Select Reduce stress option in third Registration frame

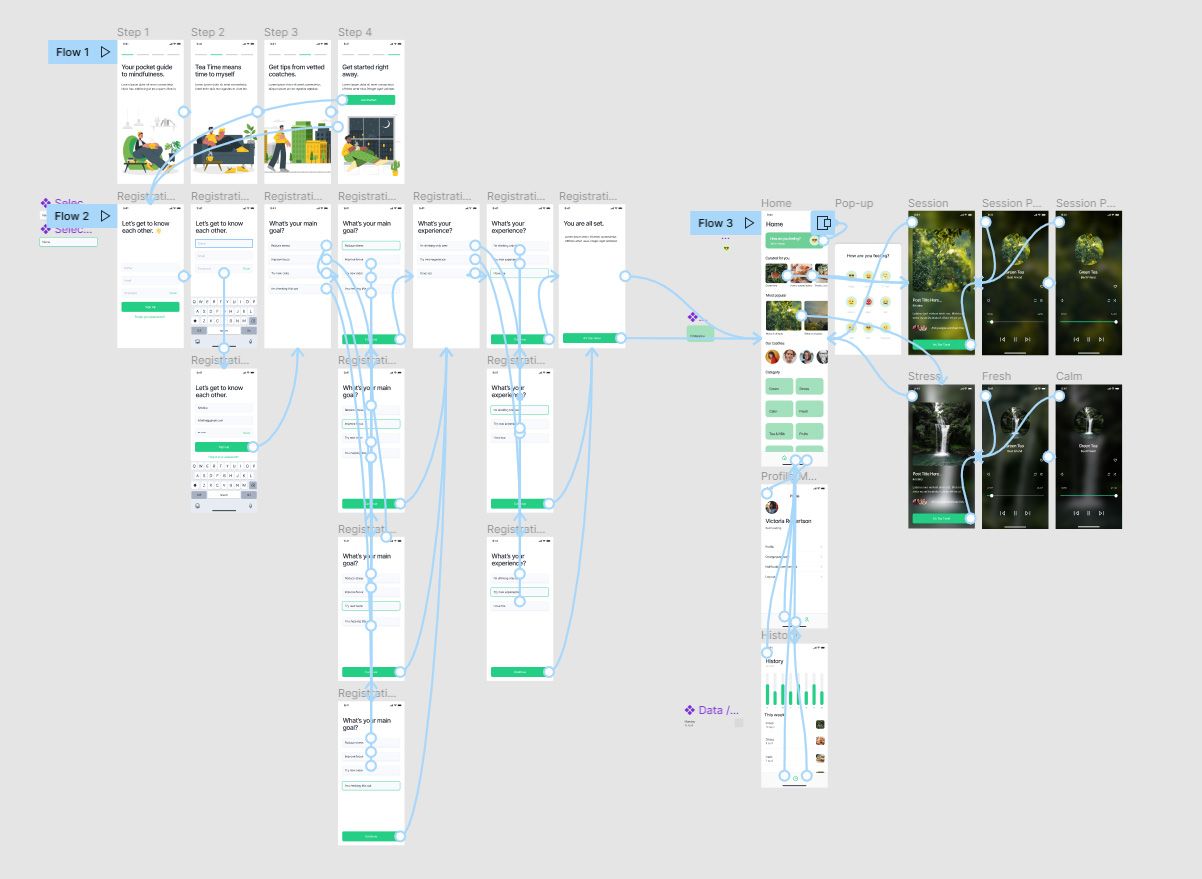tap(297, 245)
